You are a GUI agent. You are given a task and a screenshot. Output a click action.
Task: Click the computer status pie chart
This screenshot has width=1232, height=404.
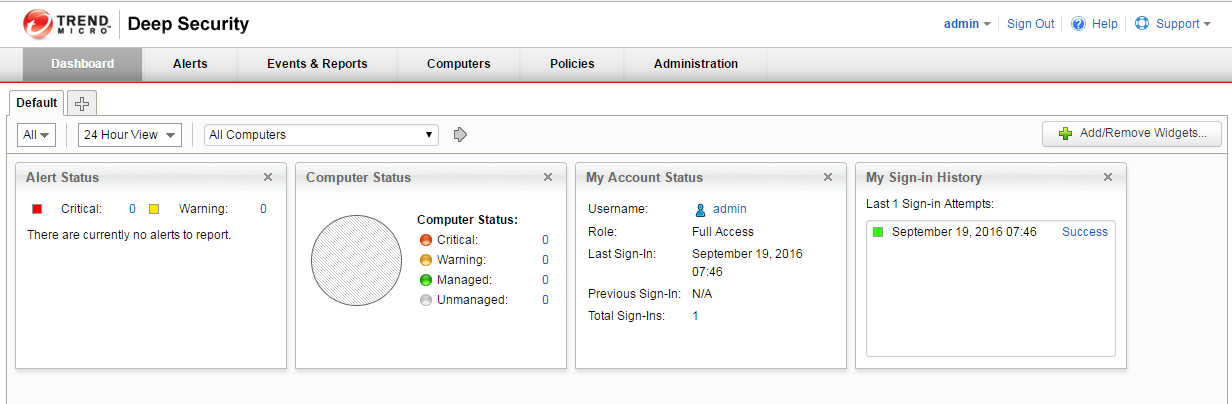(356, 260)
